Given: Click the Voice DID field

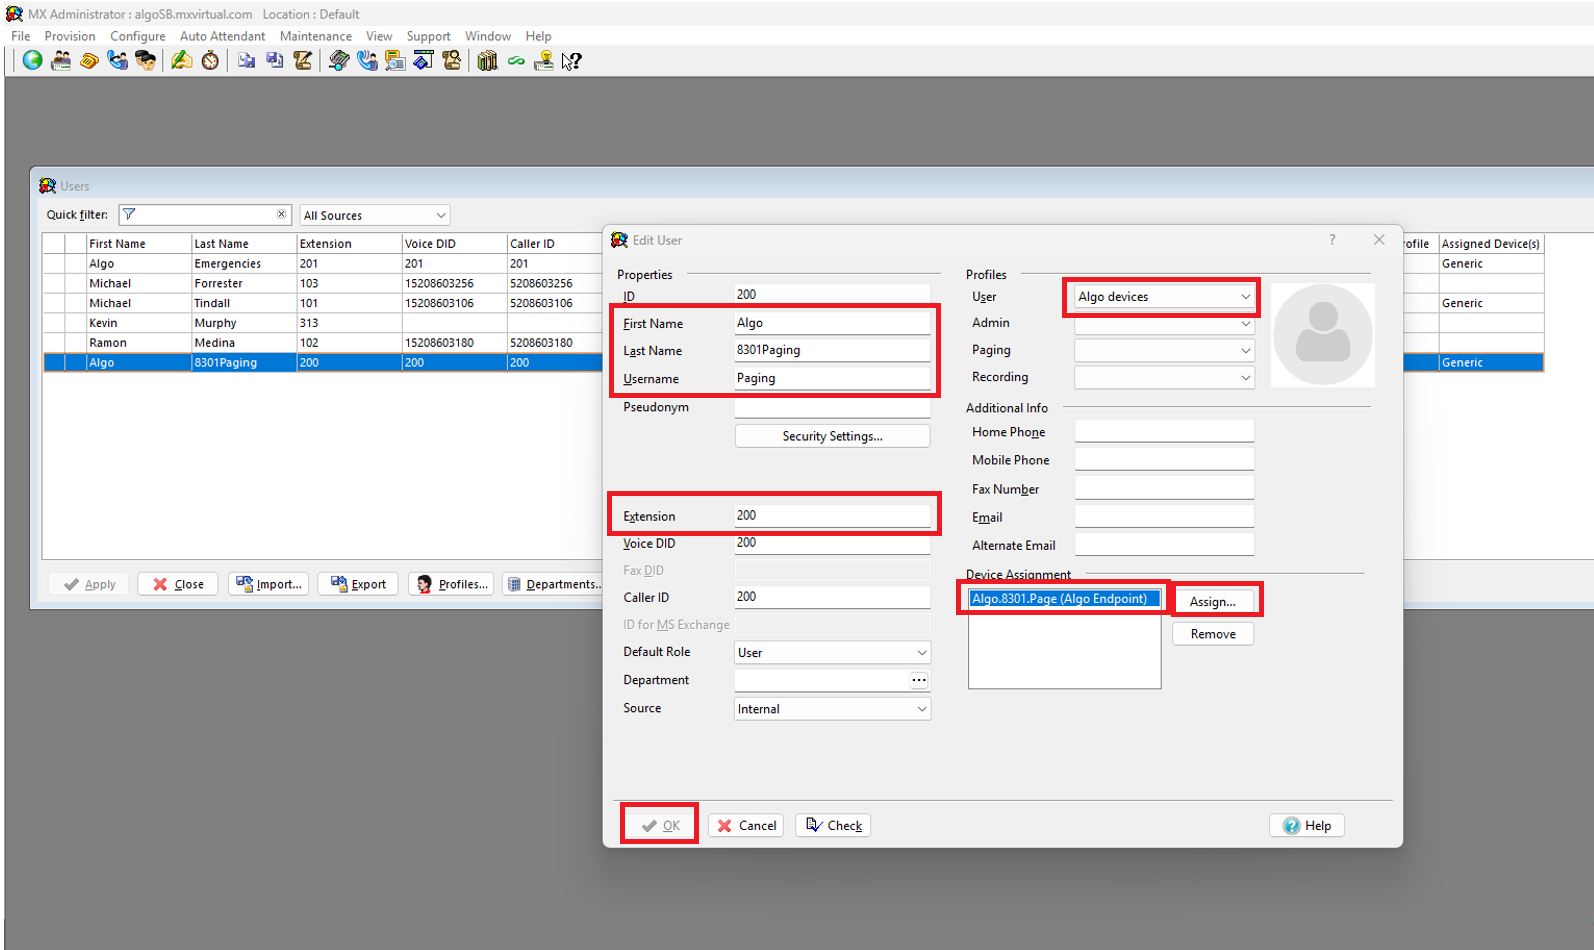Looking at the screenshot, I should (832, 543).
